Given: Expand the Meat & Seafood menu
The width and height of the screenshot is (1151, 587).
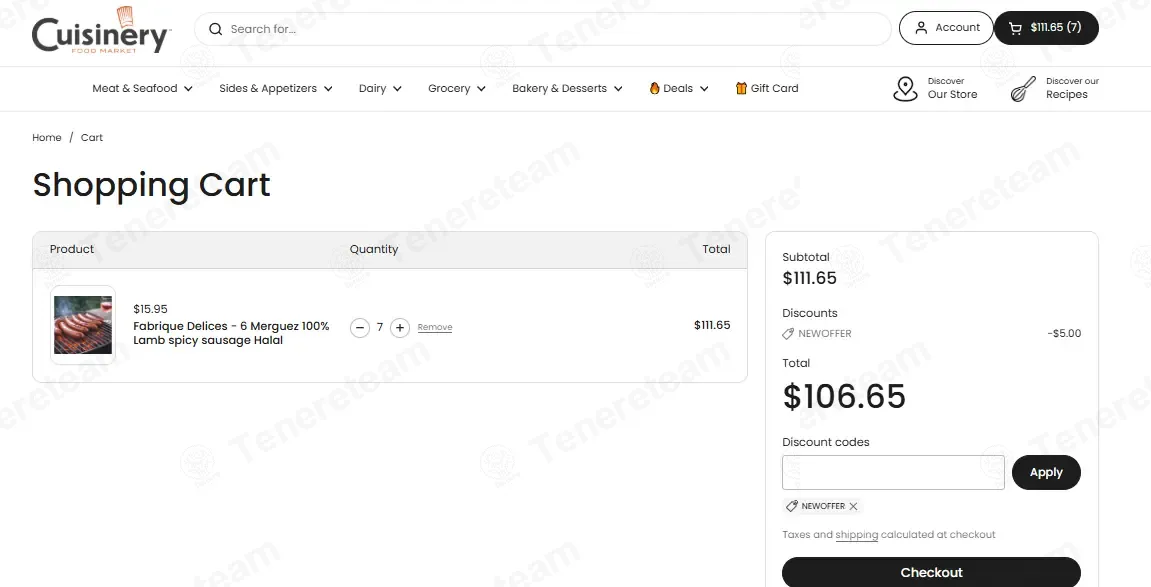Looking at the screenshot, I should 142,89.
